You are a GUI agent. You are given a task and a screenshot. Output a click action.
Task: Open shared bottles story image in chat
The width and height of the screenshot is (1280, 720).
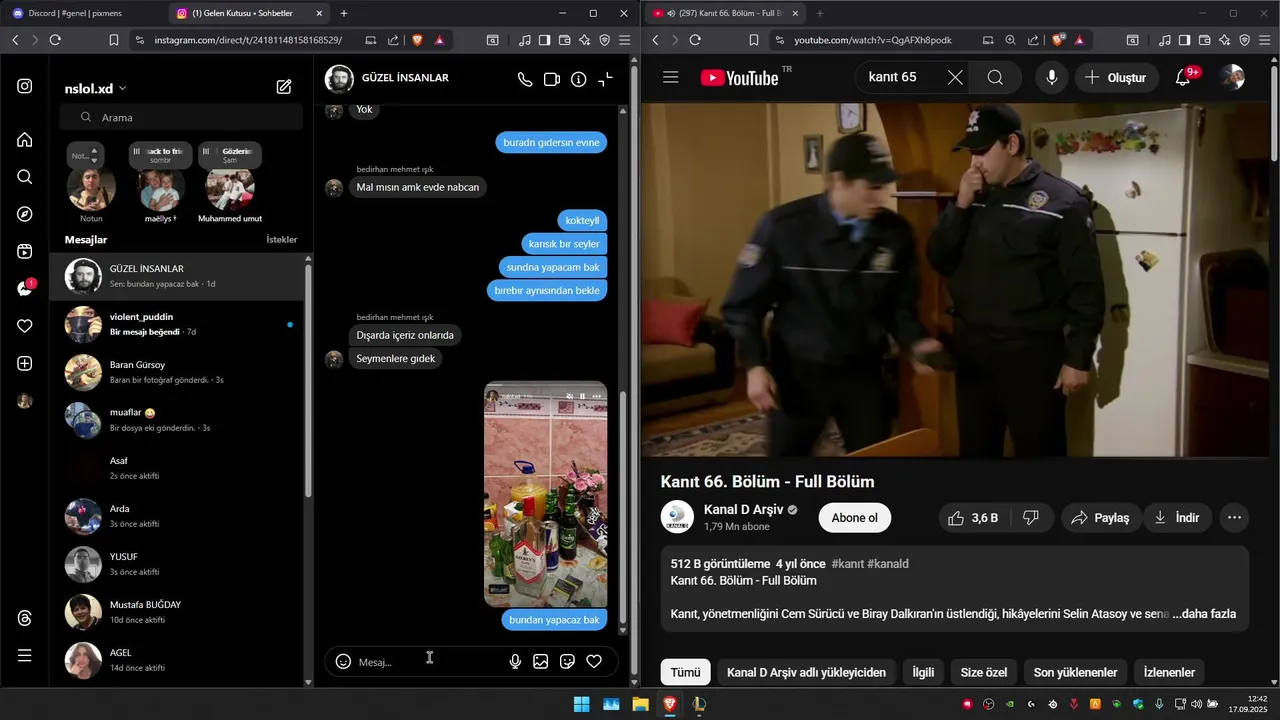tap(545, 494)
